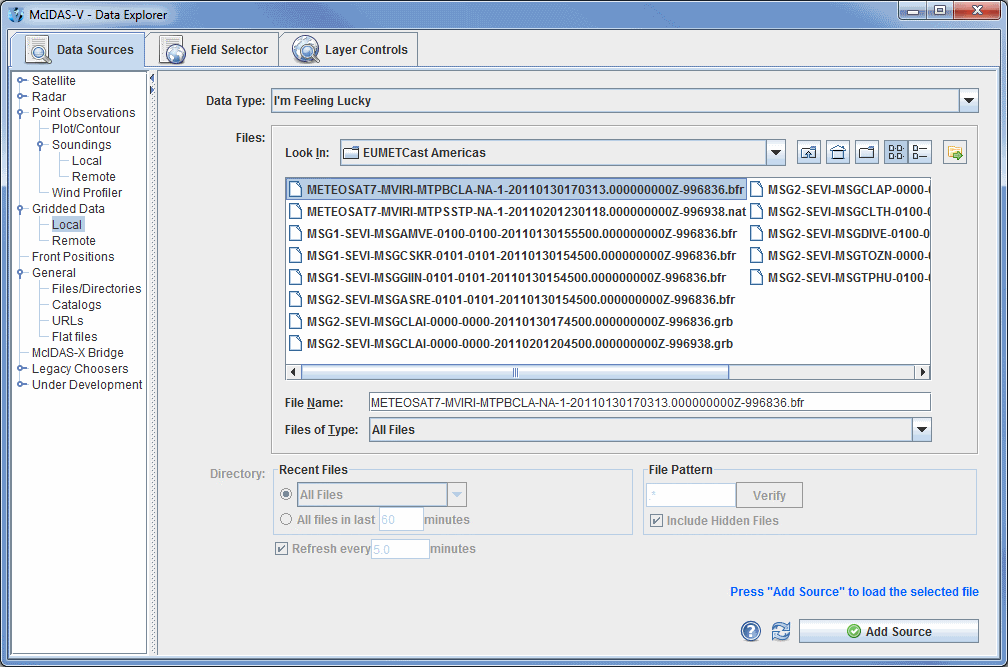The width and height of the screenshot is (1008, 667).
Task: Expand the Satellite tree node
Action: point(21,80)
